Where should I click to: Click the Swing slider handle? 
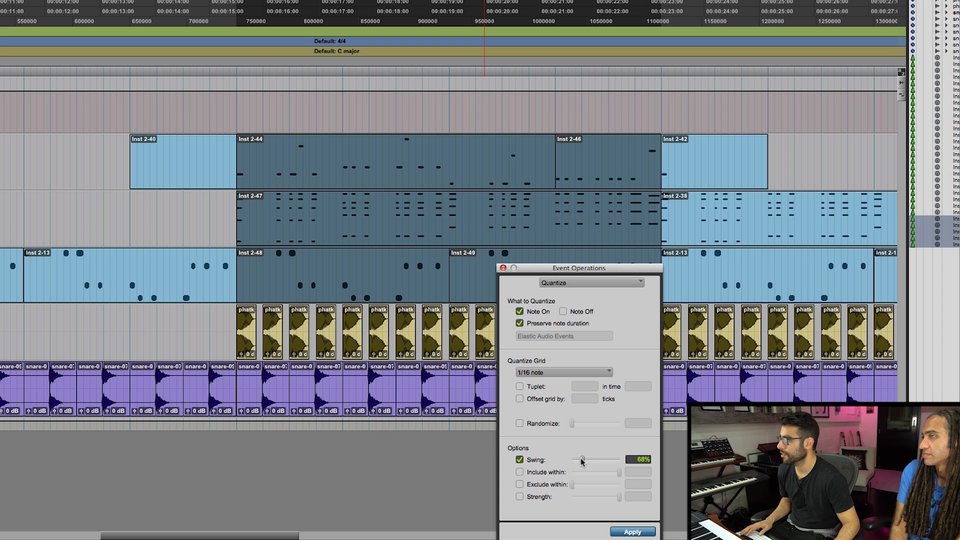pyautogui.click(x=582, y=459)
